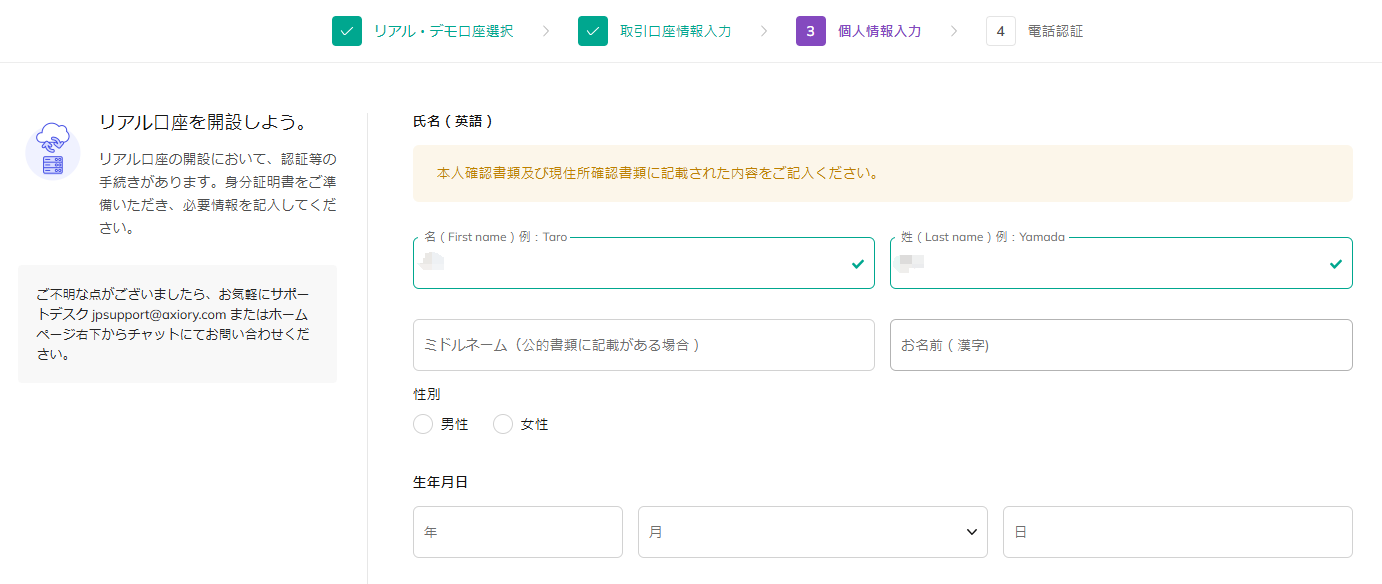Click the 個人情報入力 step label
Viewport: 1382px width, 584px height.
click(879, 31)
